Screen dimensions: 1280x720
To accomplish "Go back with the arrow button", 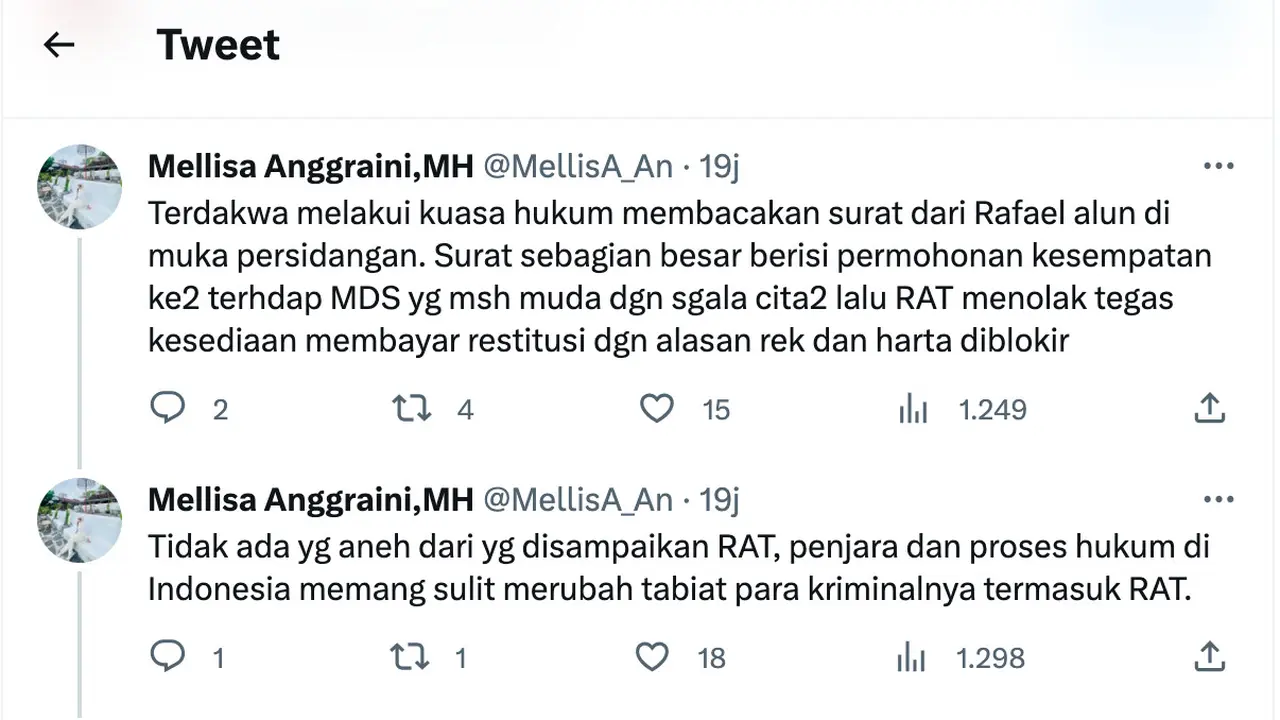I will point(58,44).
